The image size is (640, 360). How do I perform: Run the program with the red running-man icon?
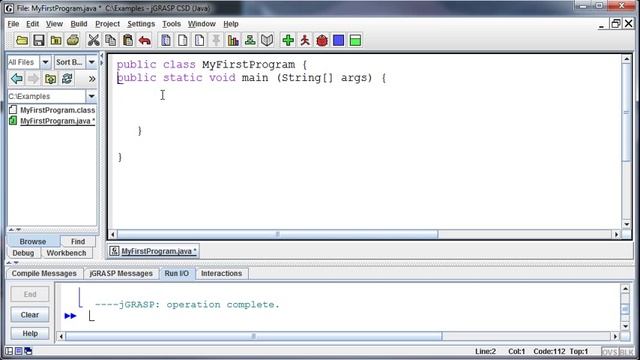click(x=305, y=40)
